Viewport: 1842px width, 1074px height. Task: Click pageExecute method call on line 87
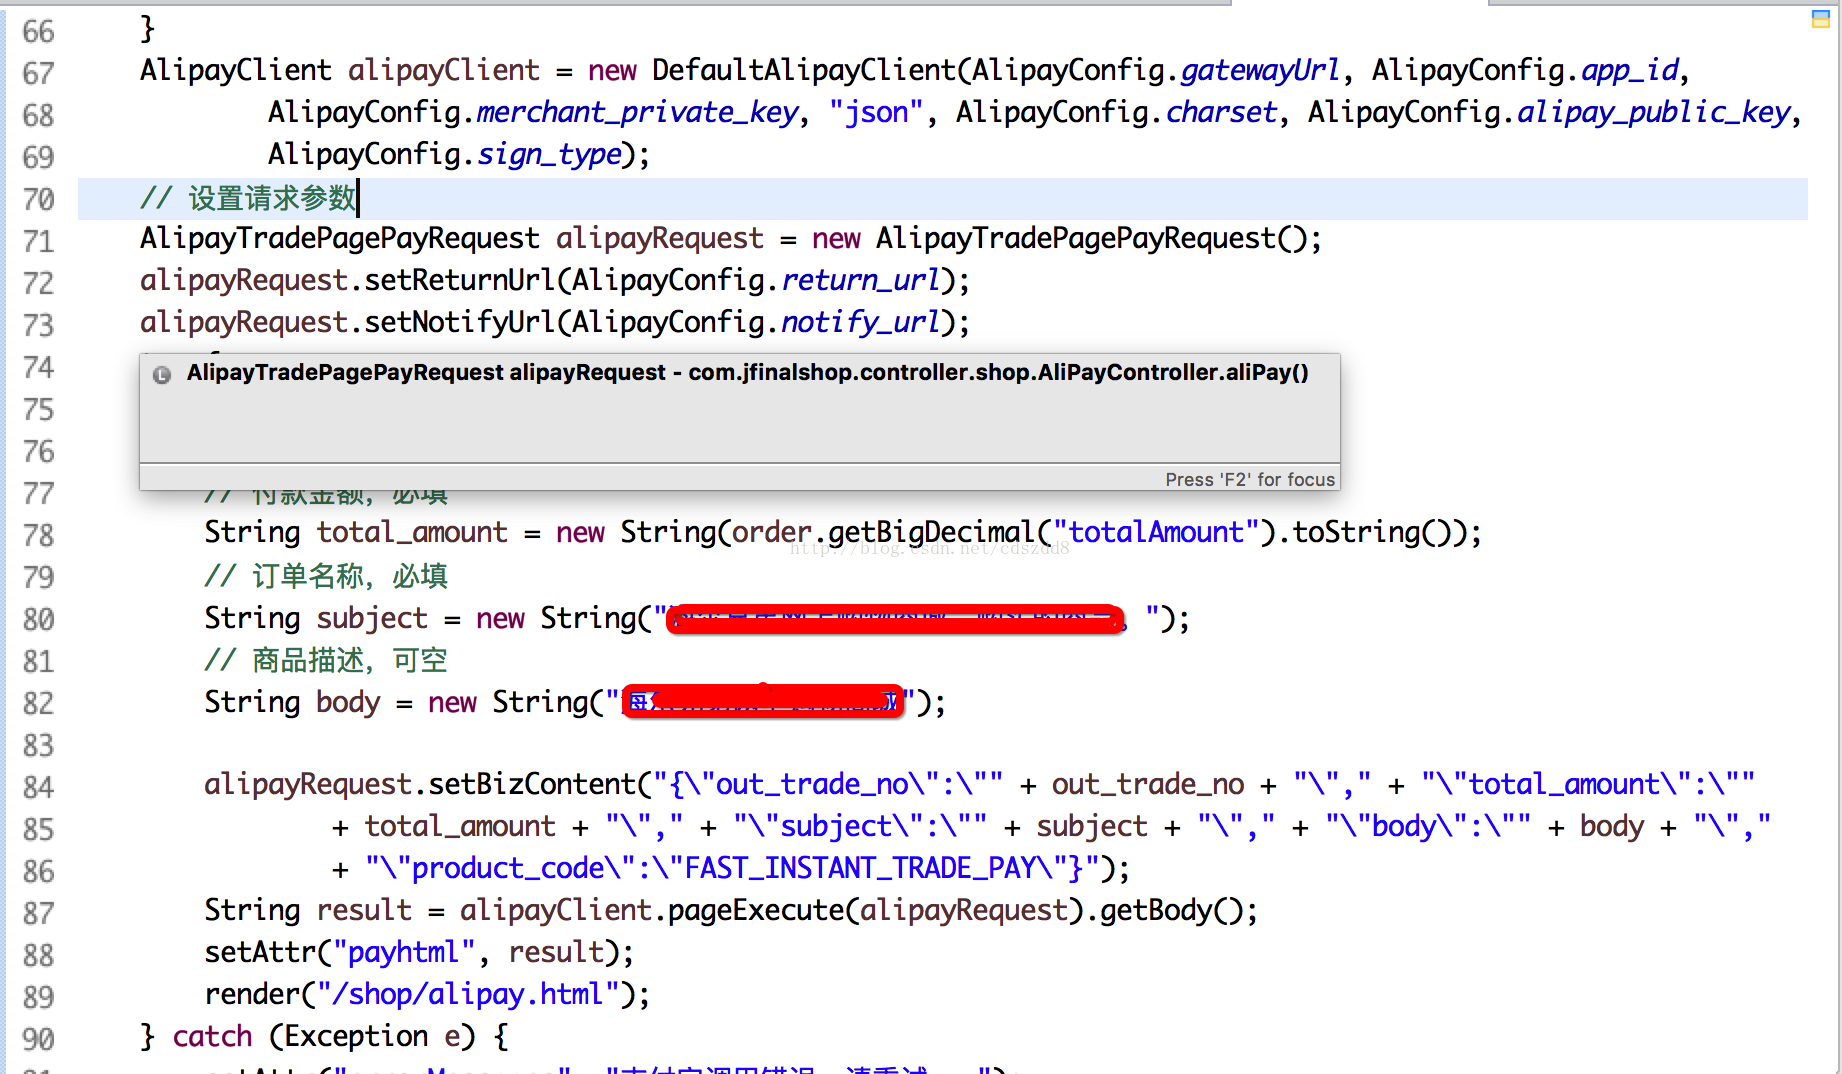click(756, 910)
